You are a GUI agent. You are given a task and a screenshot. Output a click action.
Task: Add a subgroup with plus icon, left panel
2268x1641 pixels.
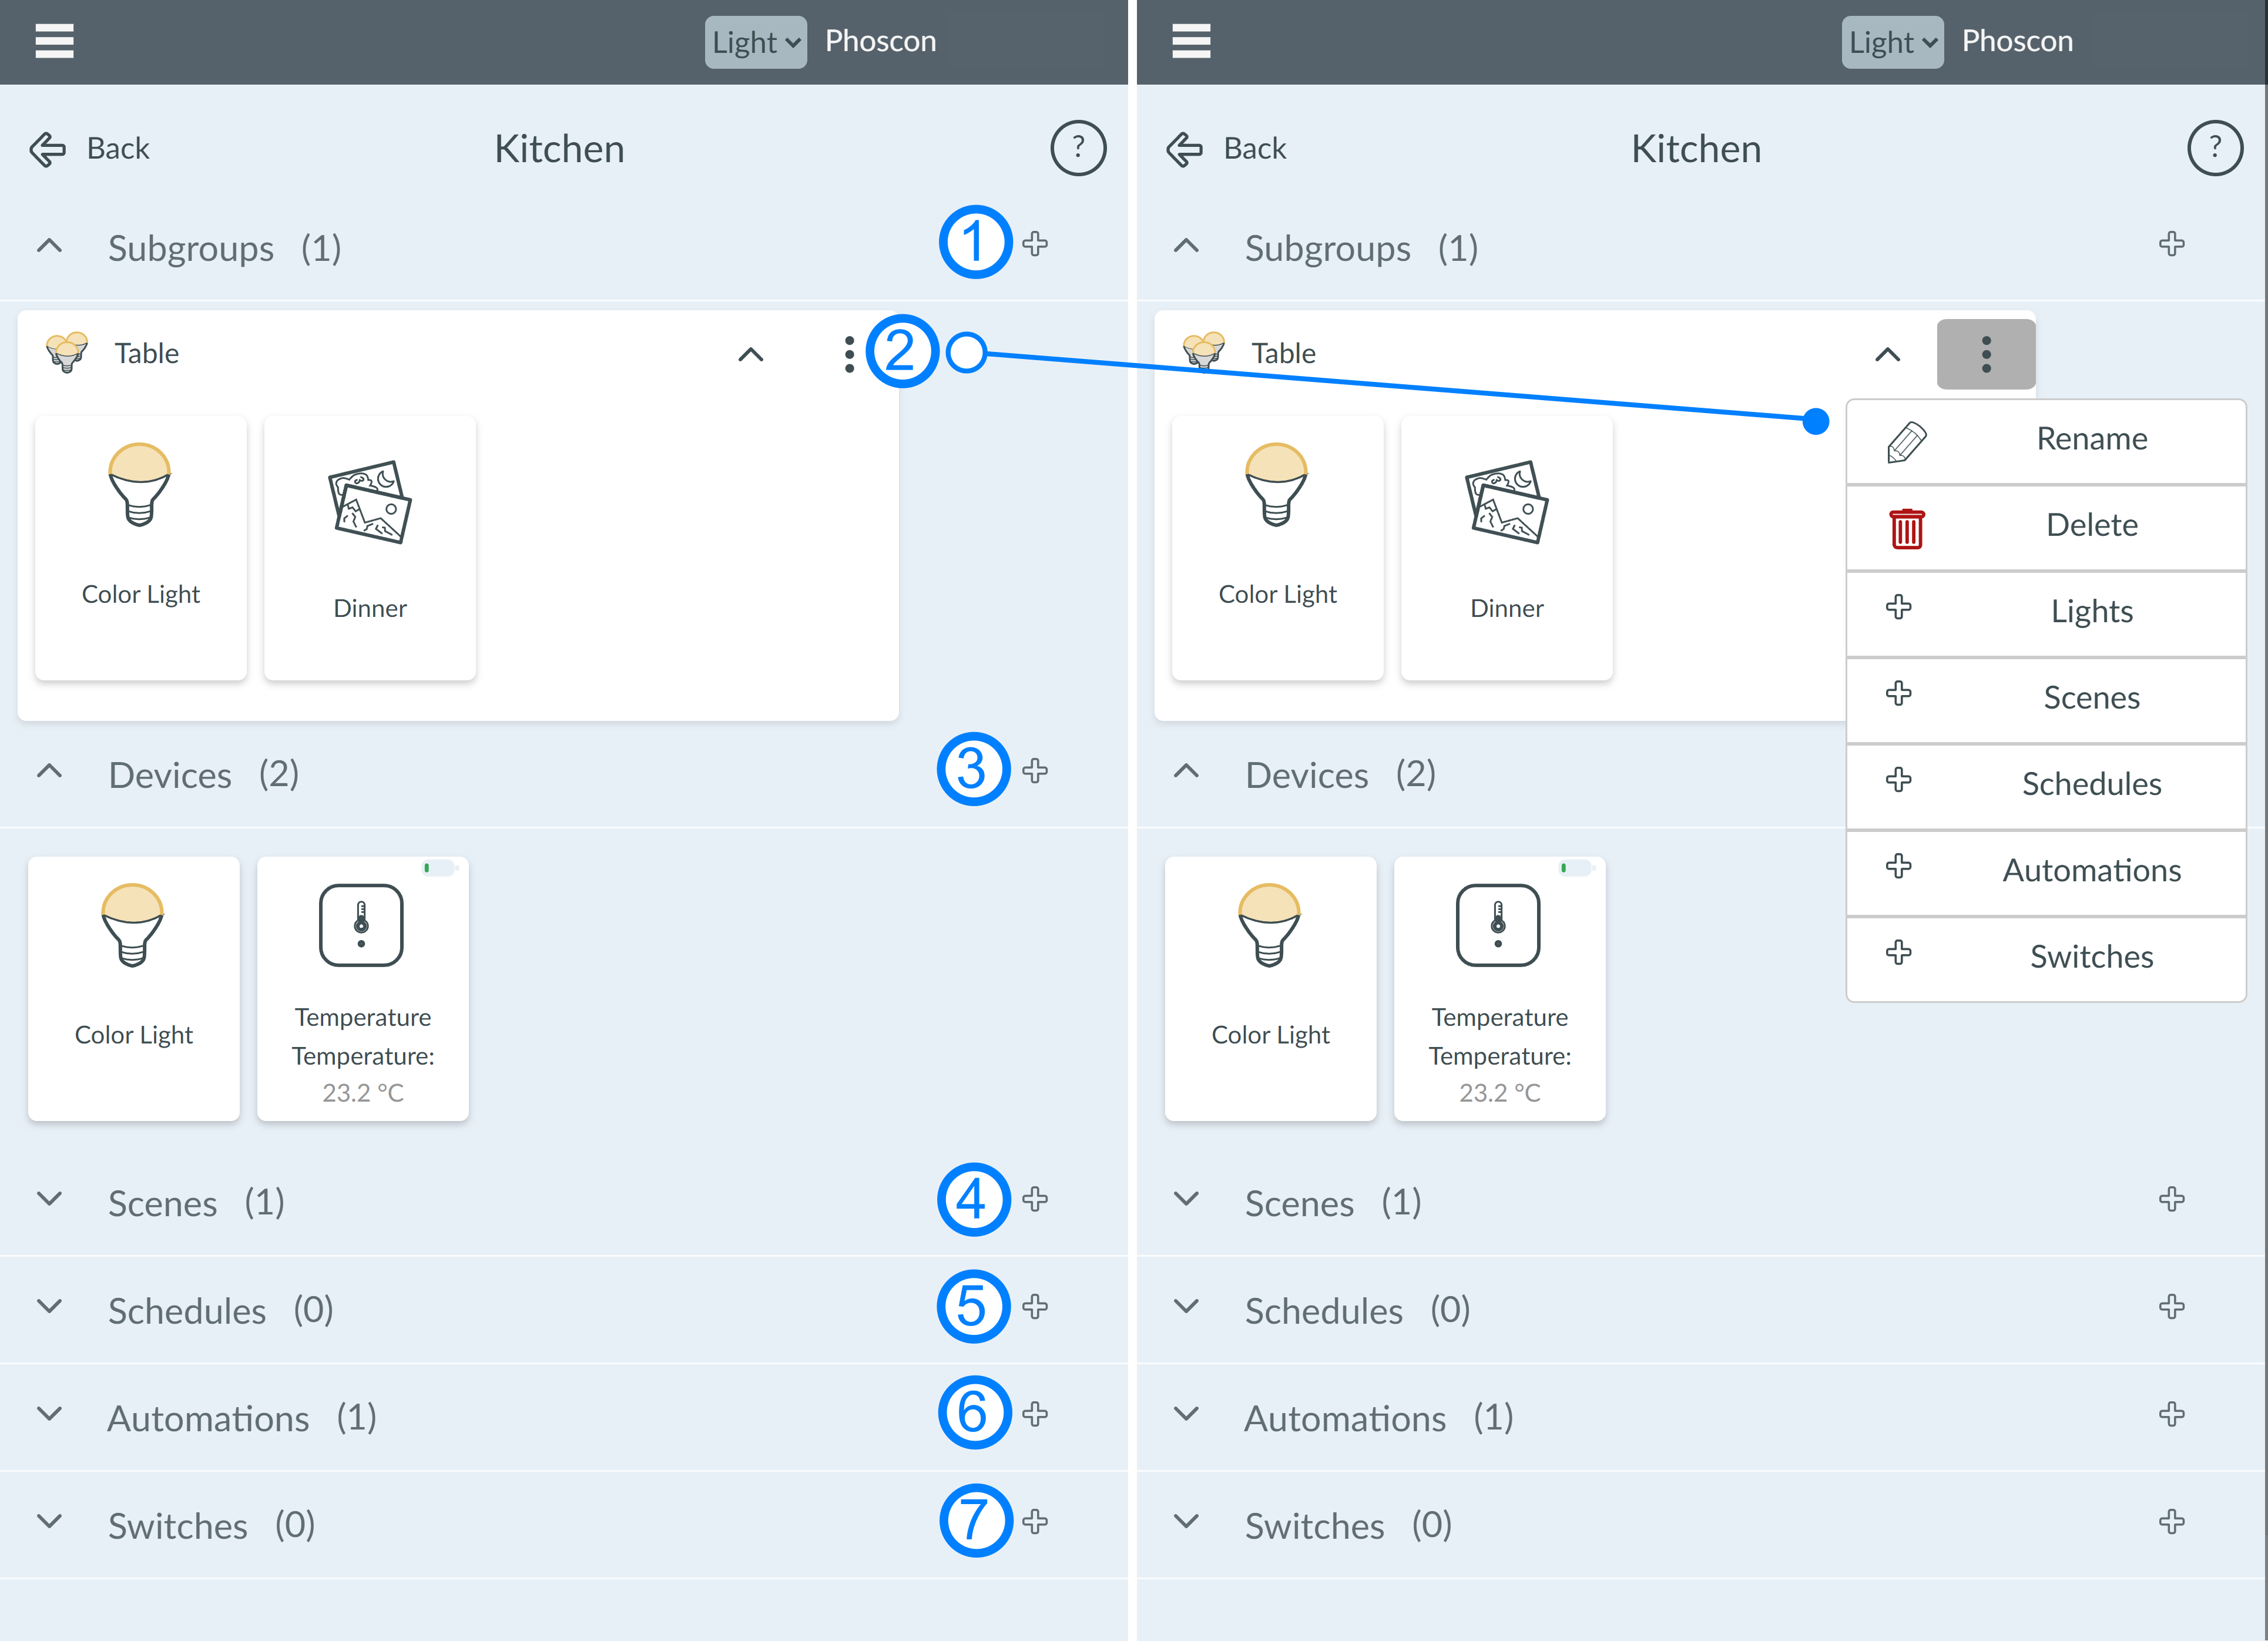[1035, 244]
